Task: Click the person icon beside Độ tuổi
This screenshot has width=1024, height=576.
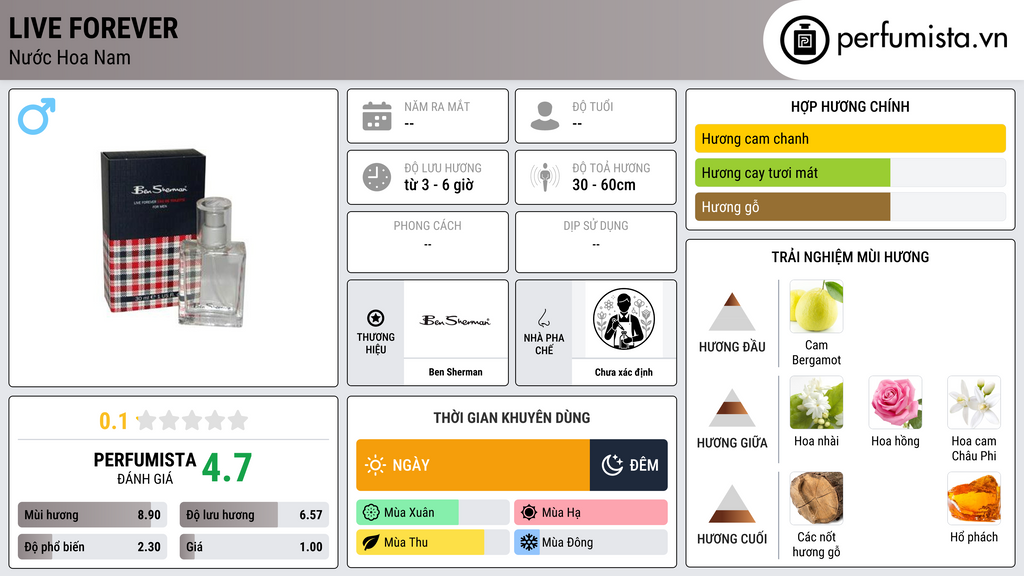Action: 545,116
